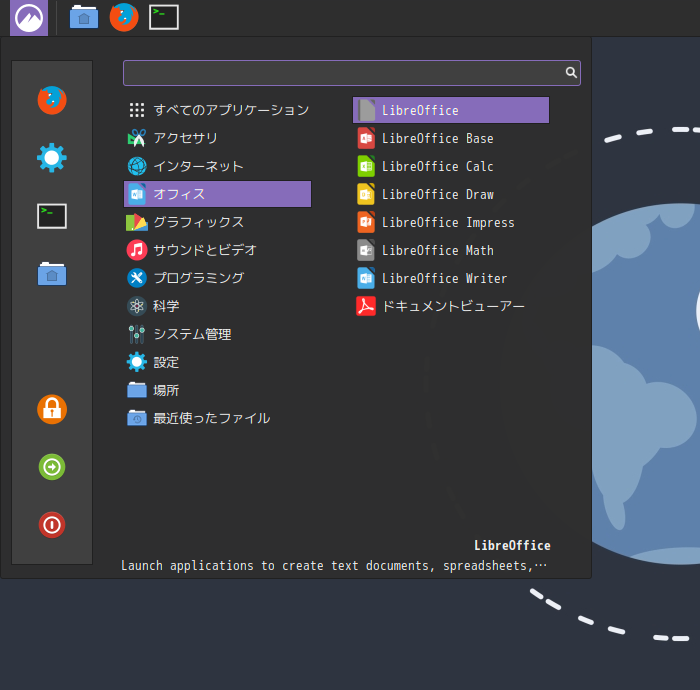This screenshot has height=690, width=700.
Task: Launch LibreOffice Writer
Action: coord(444,278)
